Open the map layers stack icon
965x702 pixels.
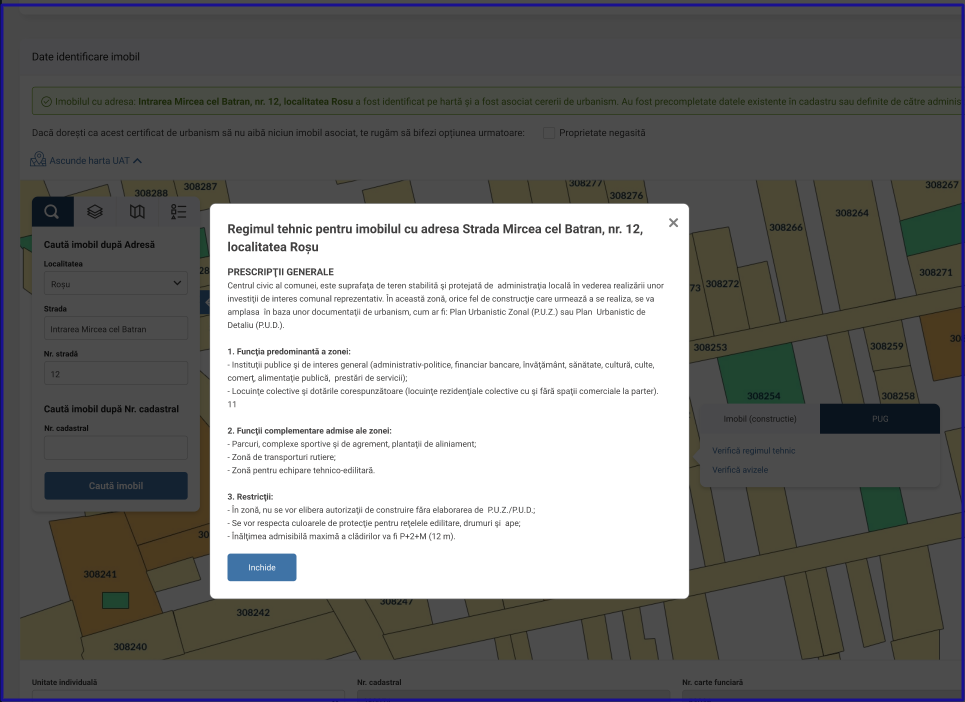[95, 212]
